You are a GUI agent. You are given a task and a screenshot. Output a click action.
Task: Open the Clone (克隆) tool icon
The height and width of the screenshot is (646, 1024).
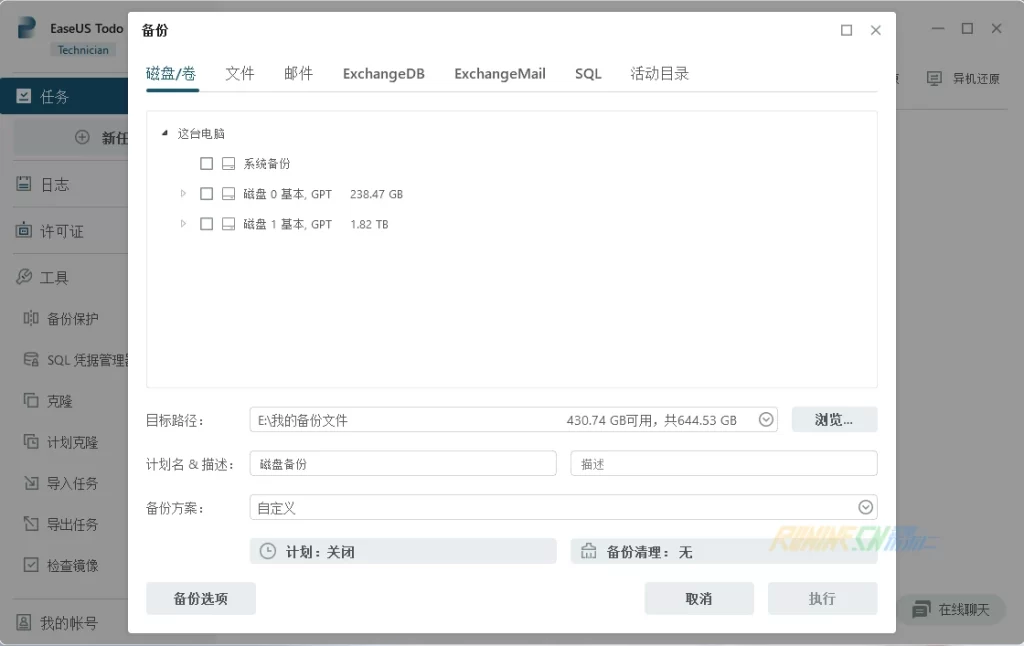(30, 401)
